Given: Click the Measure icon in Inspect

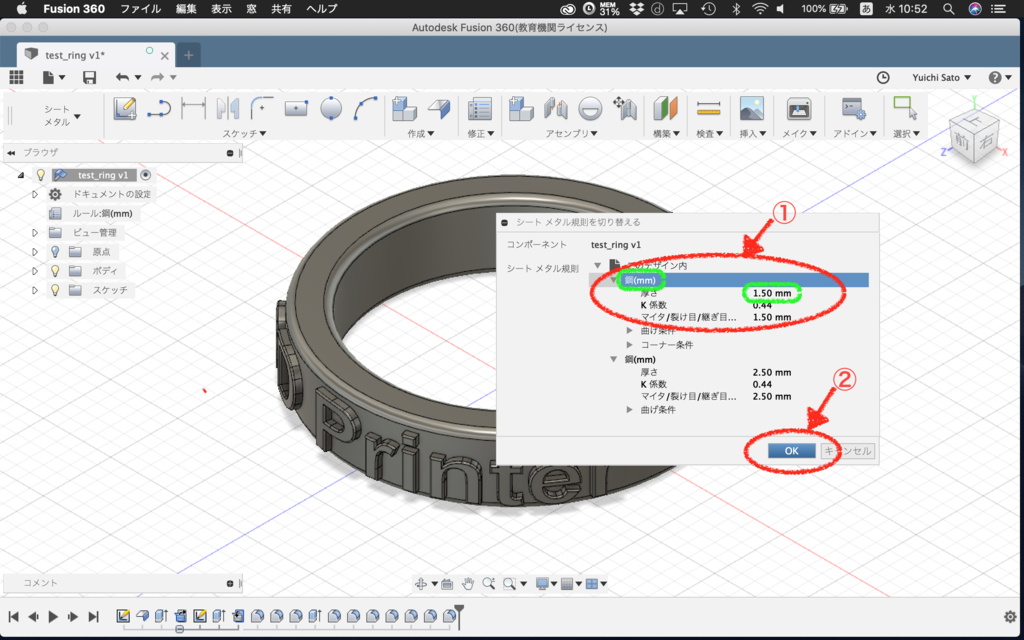Looking at the screenshot, I should [709, 108].
